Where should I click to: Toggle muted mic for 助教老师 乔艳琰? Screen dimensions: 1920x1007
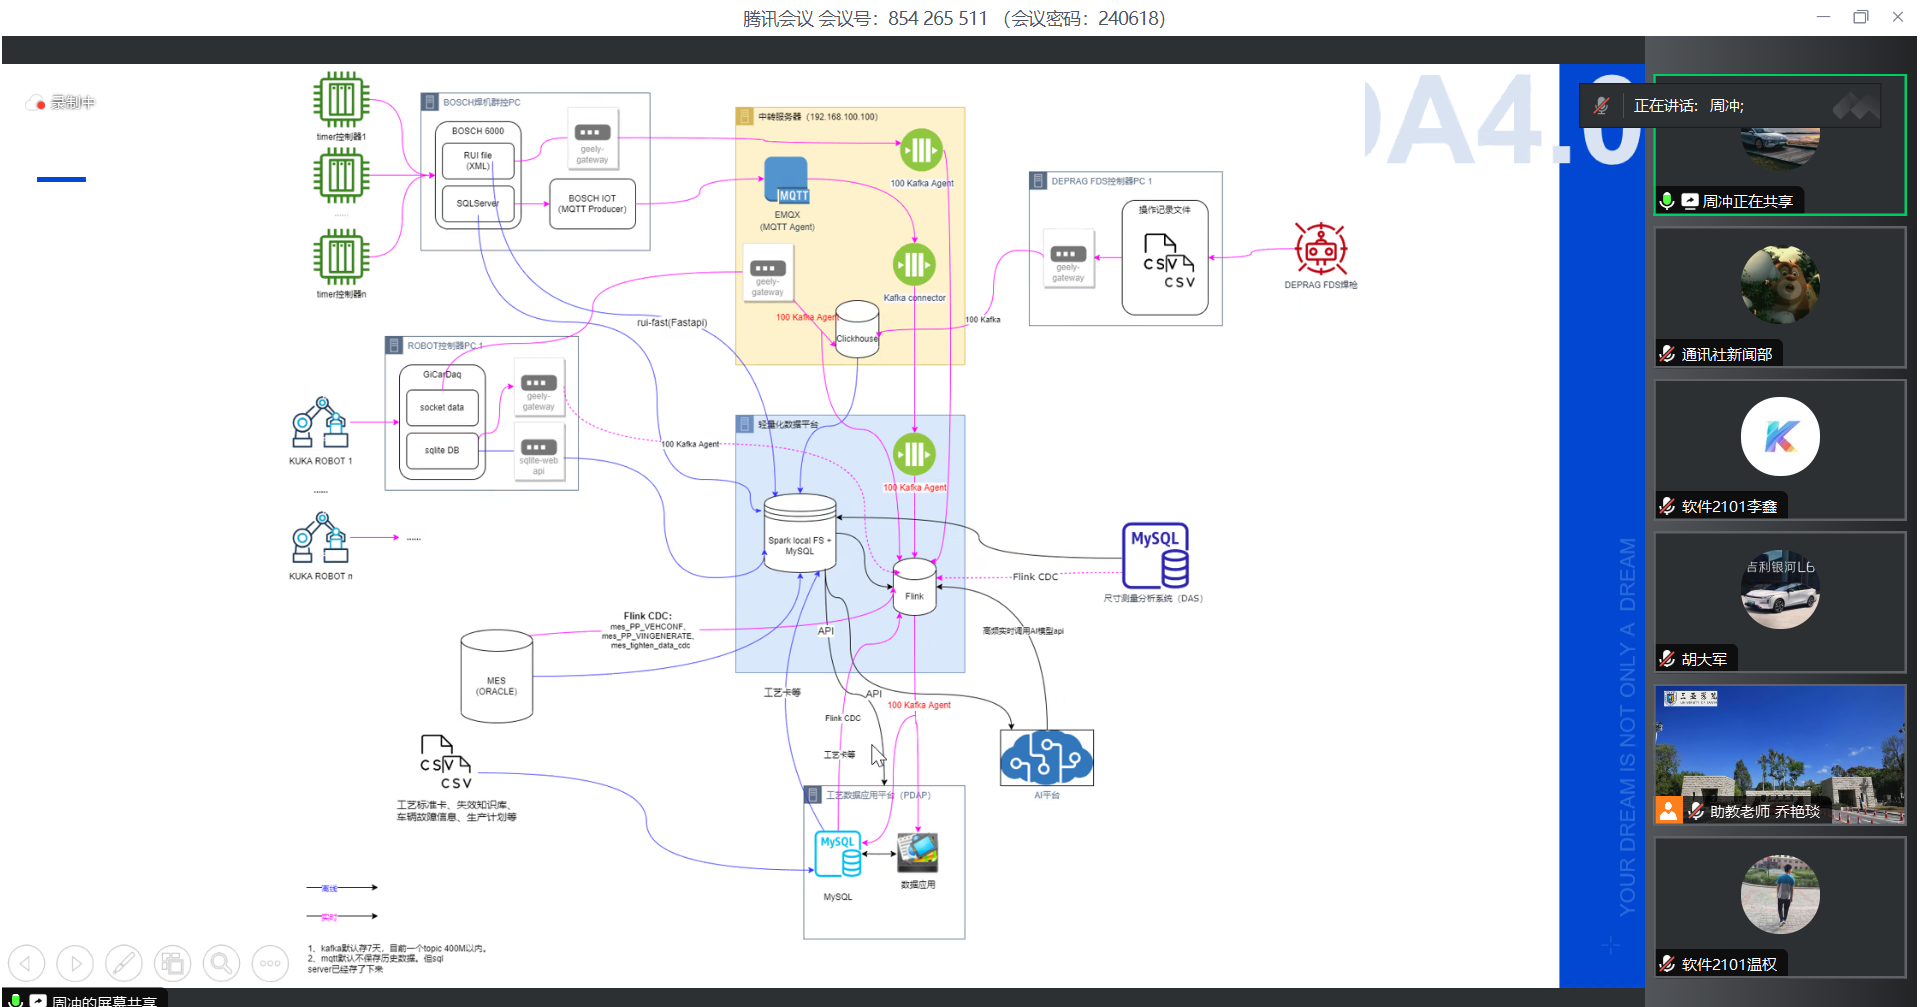tap(1696, 811)
